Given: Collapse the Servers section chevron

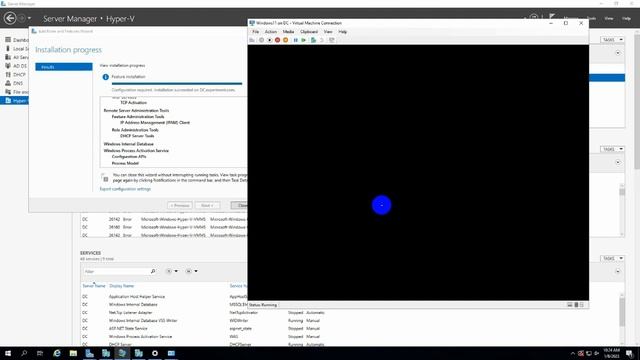Looking at the screenshot, I should click(618, 53).
